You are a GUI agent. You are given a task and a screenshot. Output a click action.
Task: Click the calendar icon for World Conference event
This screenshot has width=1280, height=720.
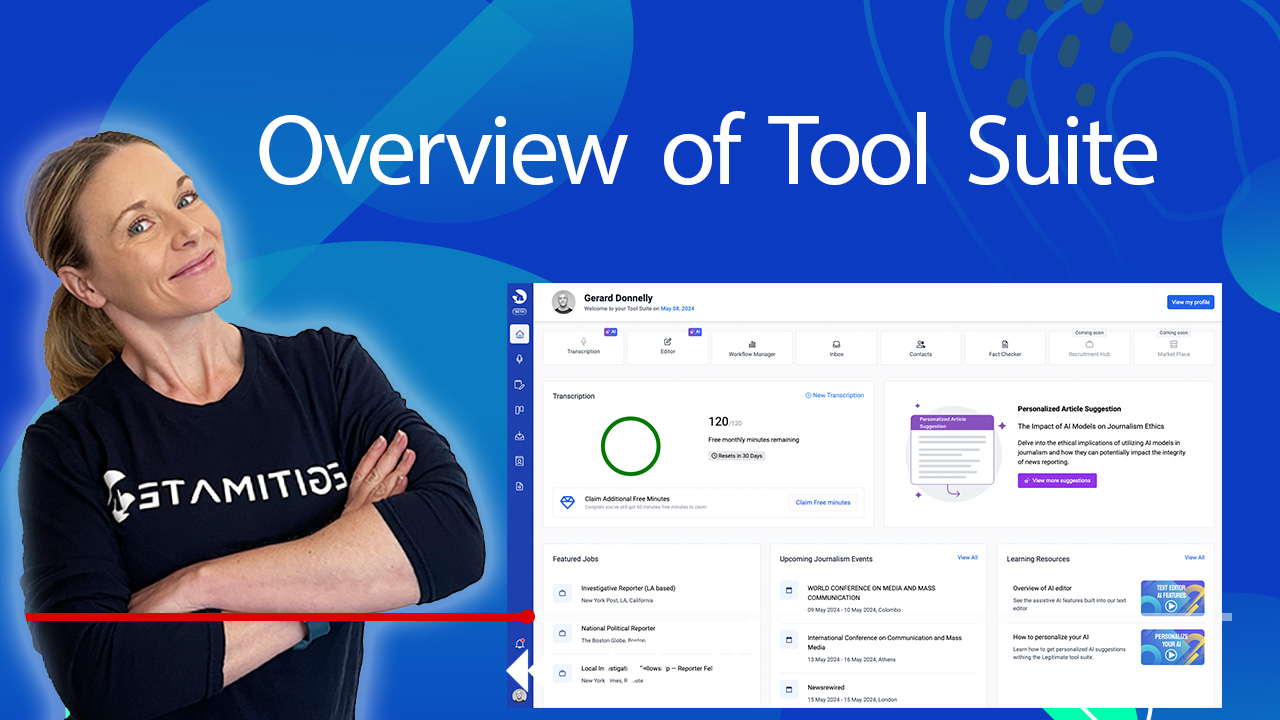pyautogui.click(x=788, y=592)
